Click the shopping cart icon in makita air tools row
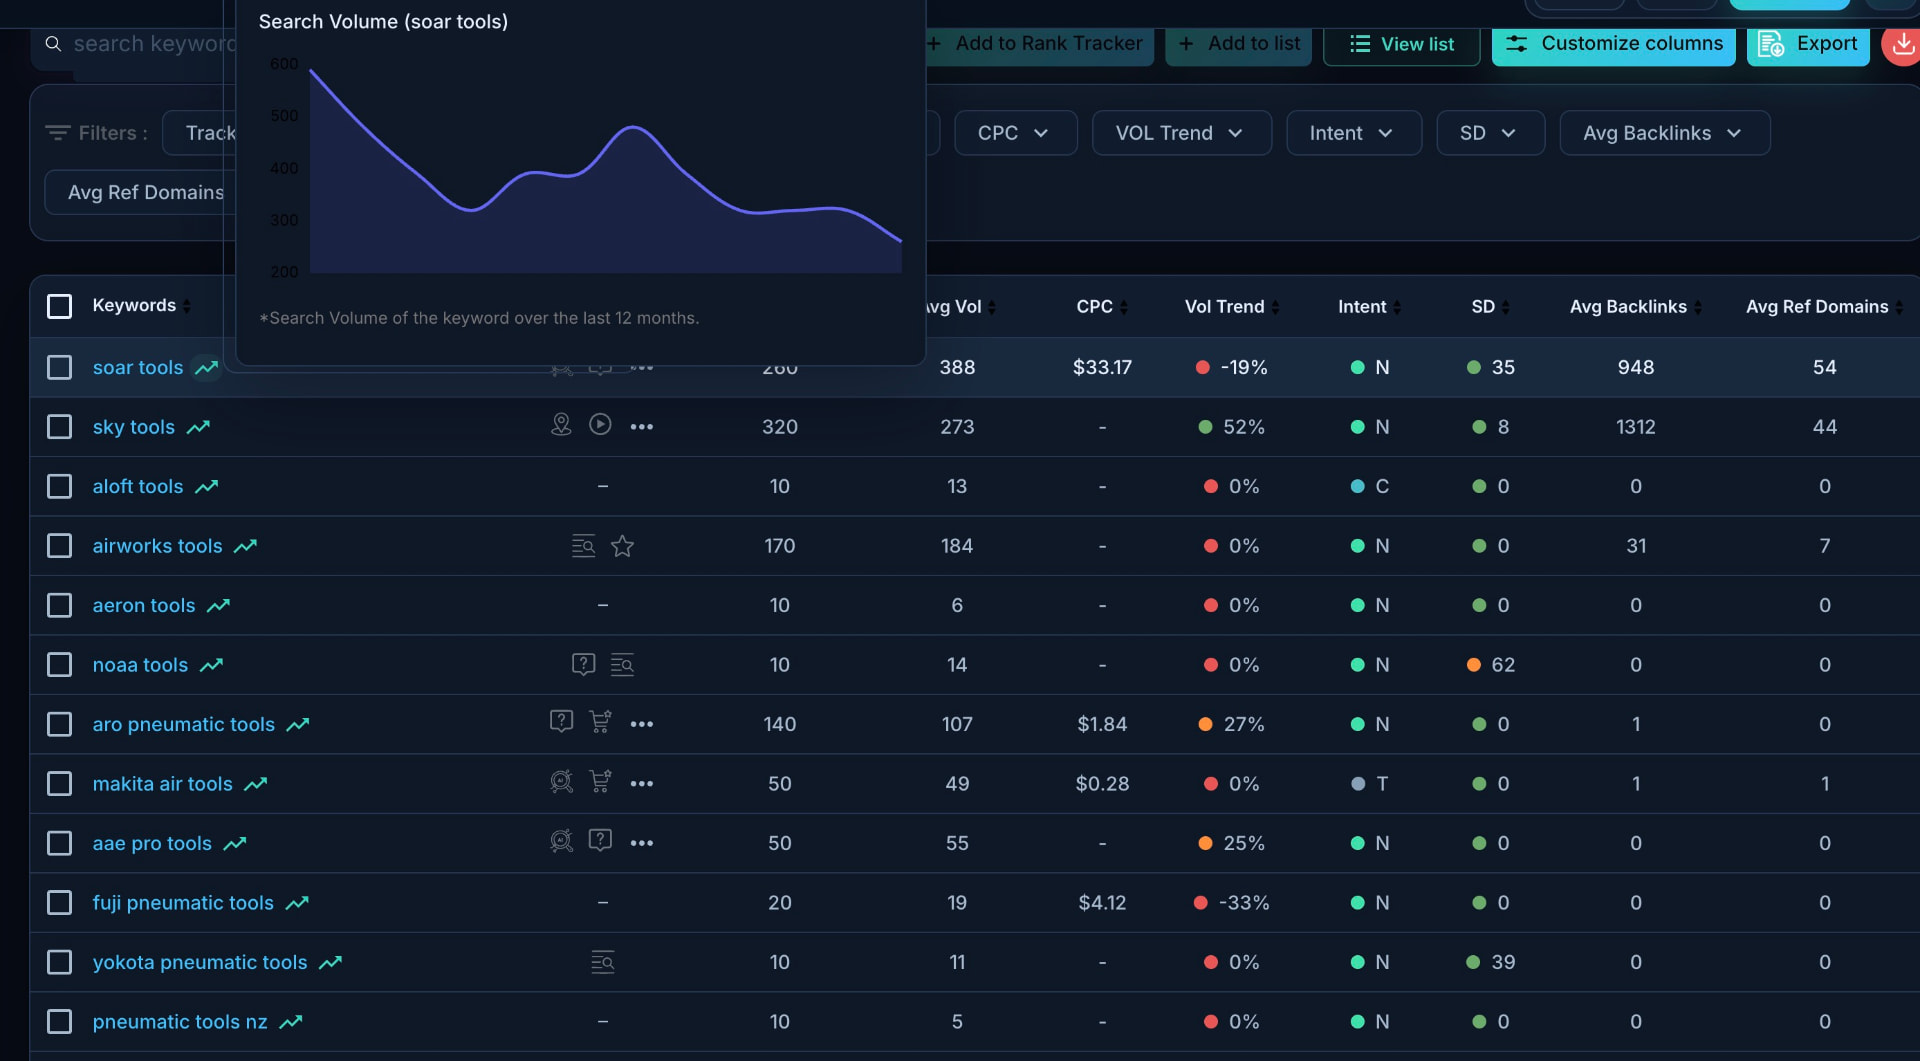The width and height of the screenshot is (1920, 1061). point(600,782)
